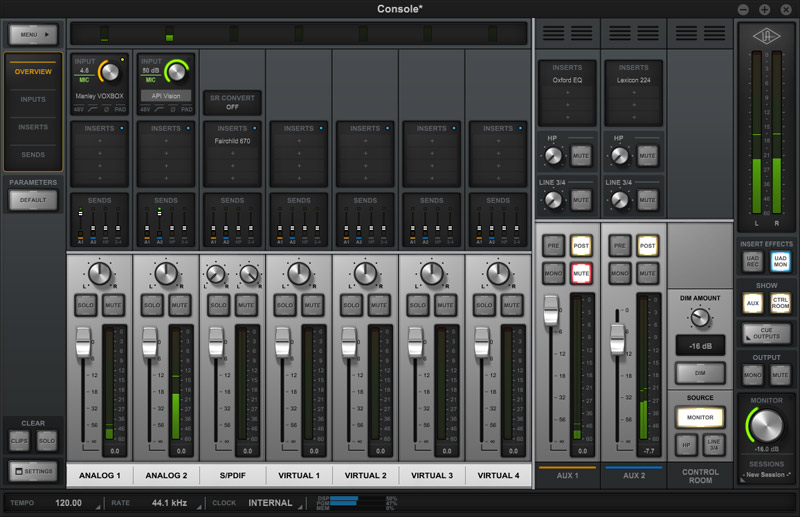The height and width of the screenshot is (517, 800).
Task: Click the AUX 2 fader handle
Action: [x=617, y=338]
